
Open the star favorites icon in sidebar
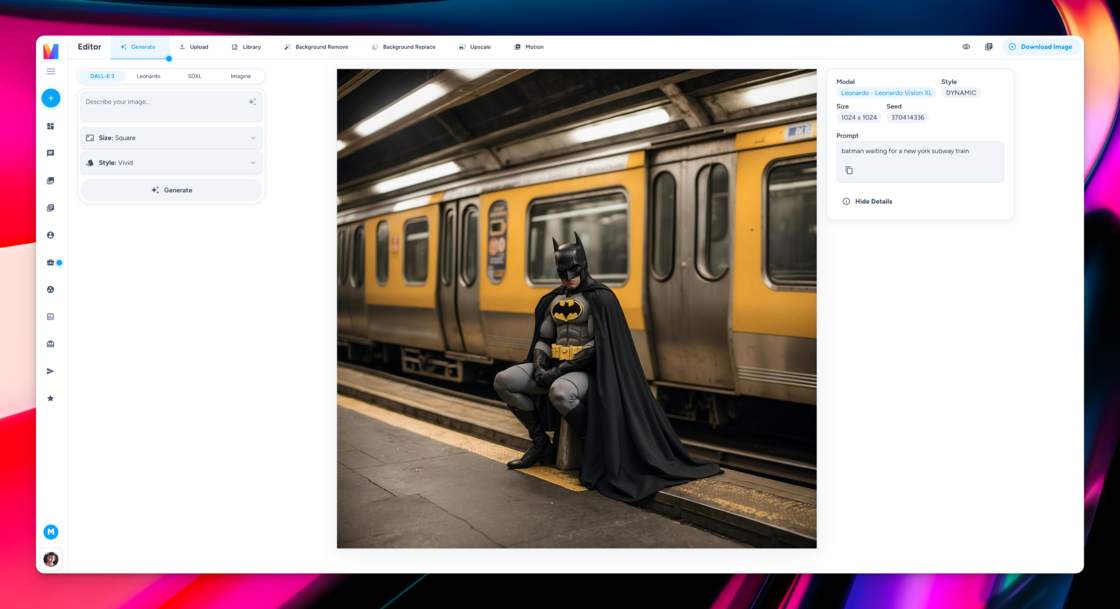tap(51, 398)
